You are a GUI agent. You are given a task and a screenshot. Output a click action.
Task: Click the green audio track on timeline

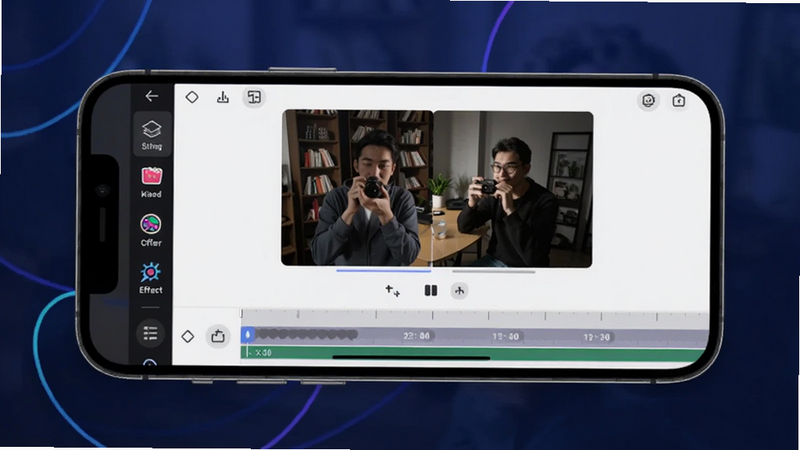[474, 354]
